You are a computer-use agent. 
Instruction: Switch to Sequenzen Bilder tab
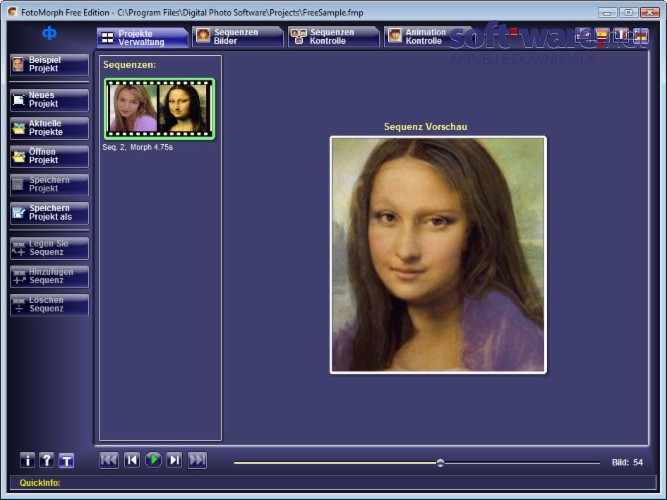(237, 37)
